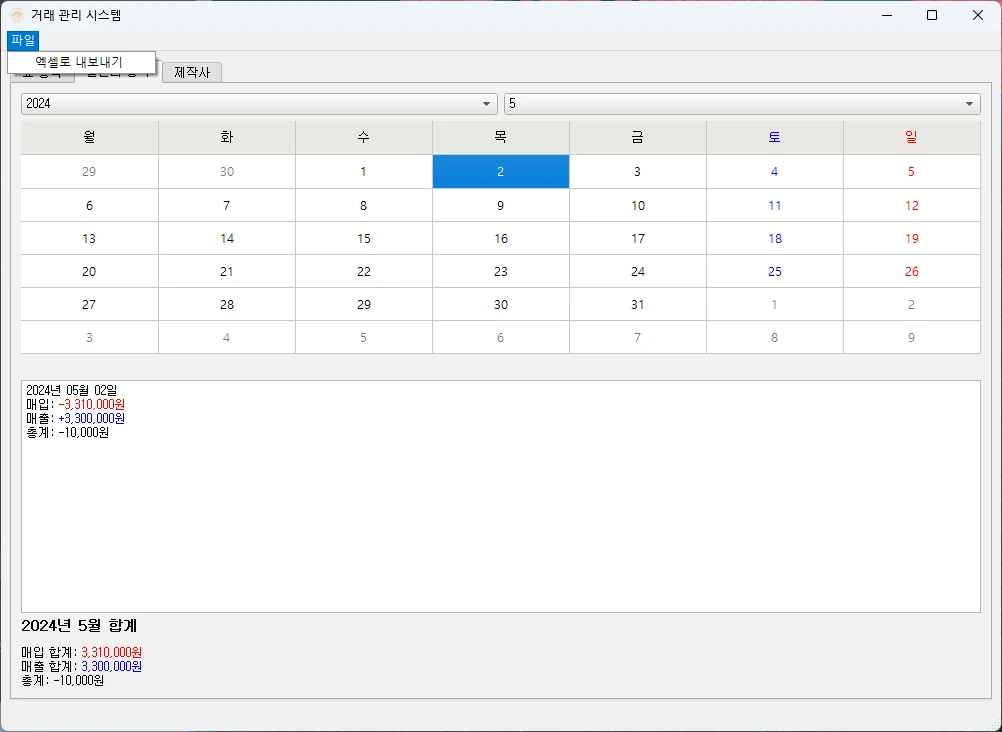Viewport: 1002px width, 732px height.
Task: Select day 21 in the 화 column
Action: pos(226,272)
